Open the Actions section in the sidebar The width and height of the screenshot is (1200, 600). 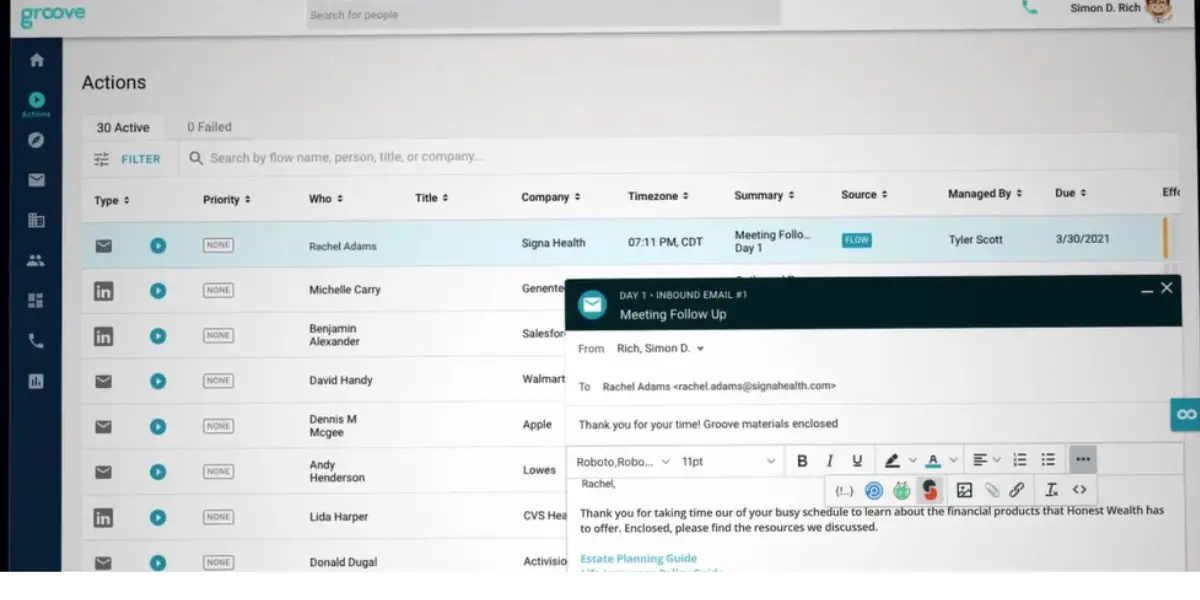[x=37, y=104]
